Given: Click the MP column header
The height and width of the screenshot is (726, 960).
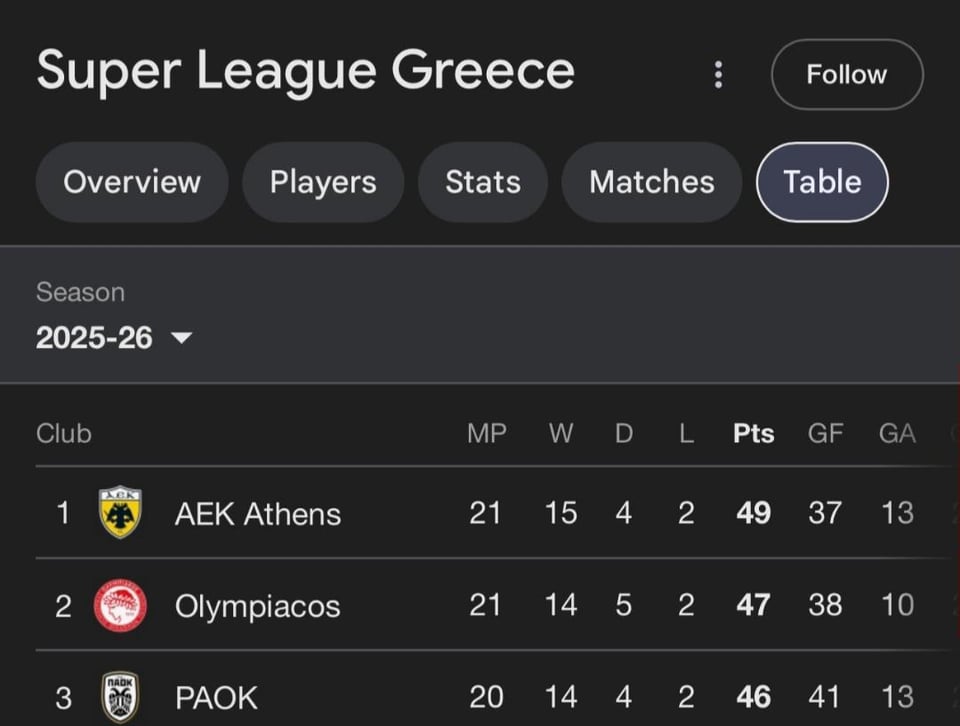Looking at the screenshot, I should pyautogui.click(x=486, y=434).
